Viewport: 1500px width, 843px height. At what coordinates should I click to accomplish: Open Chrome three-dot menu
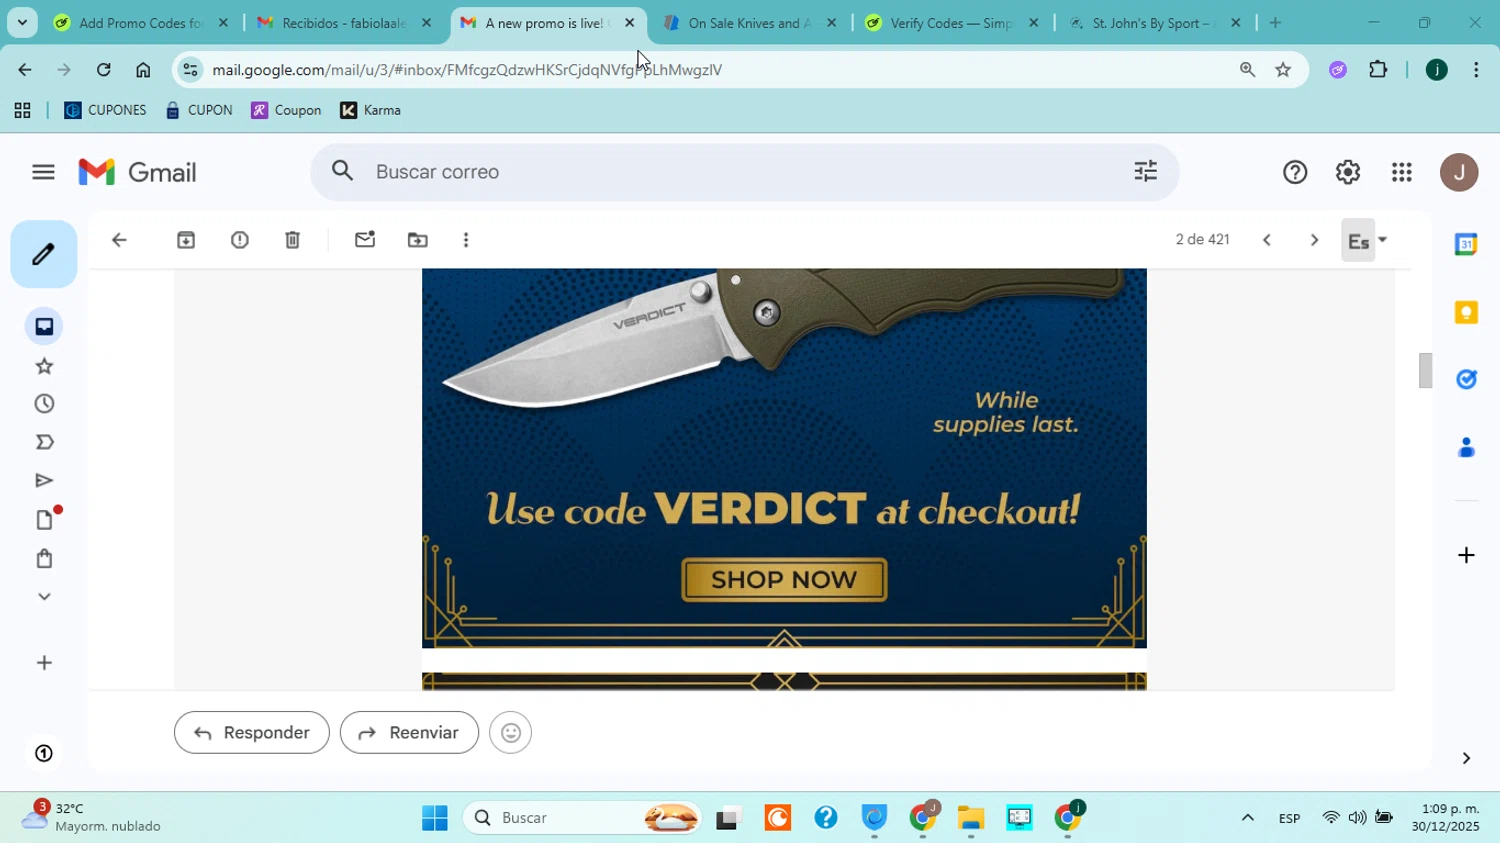1476,70
